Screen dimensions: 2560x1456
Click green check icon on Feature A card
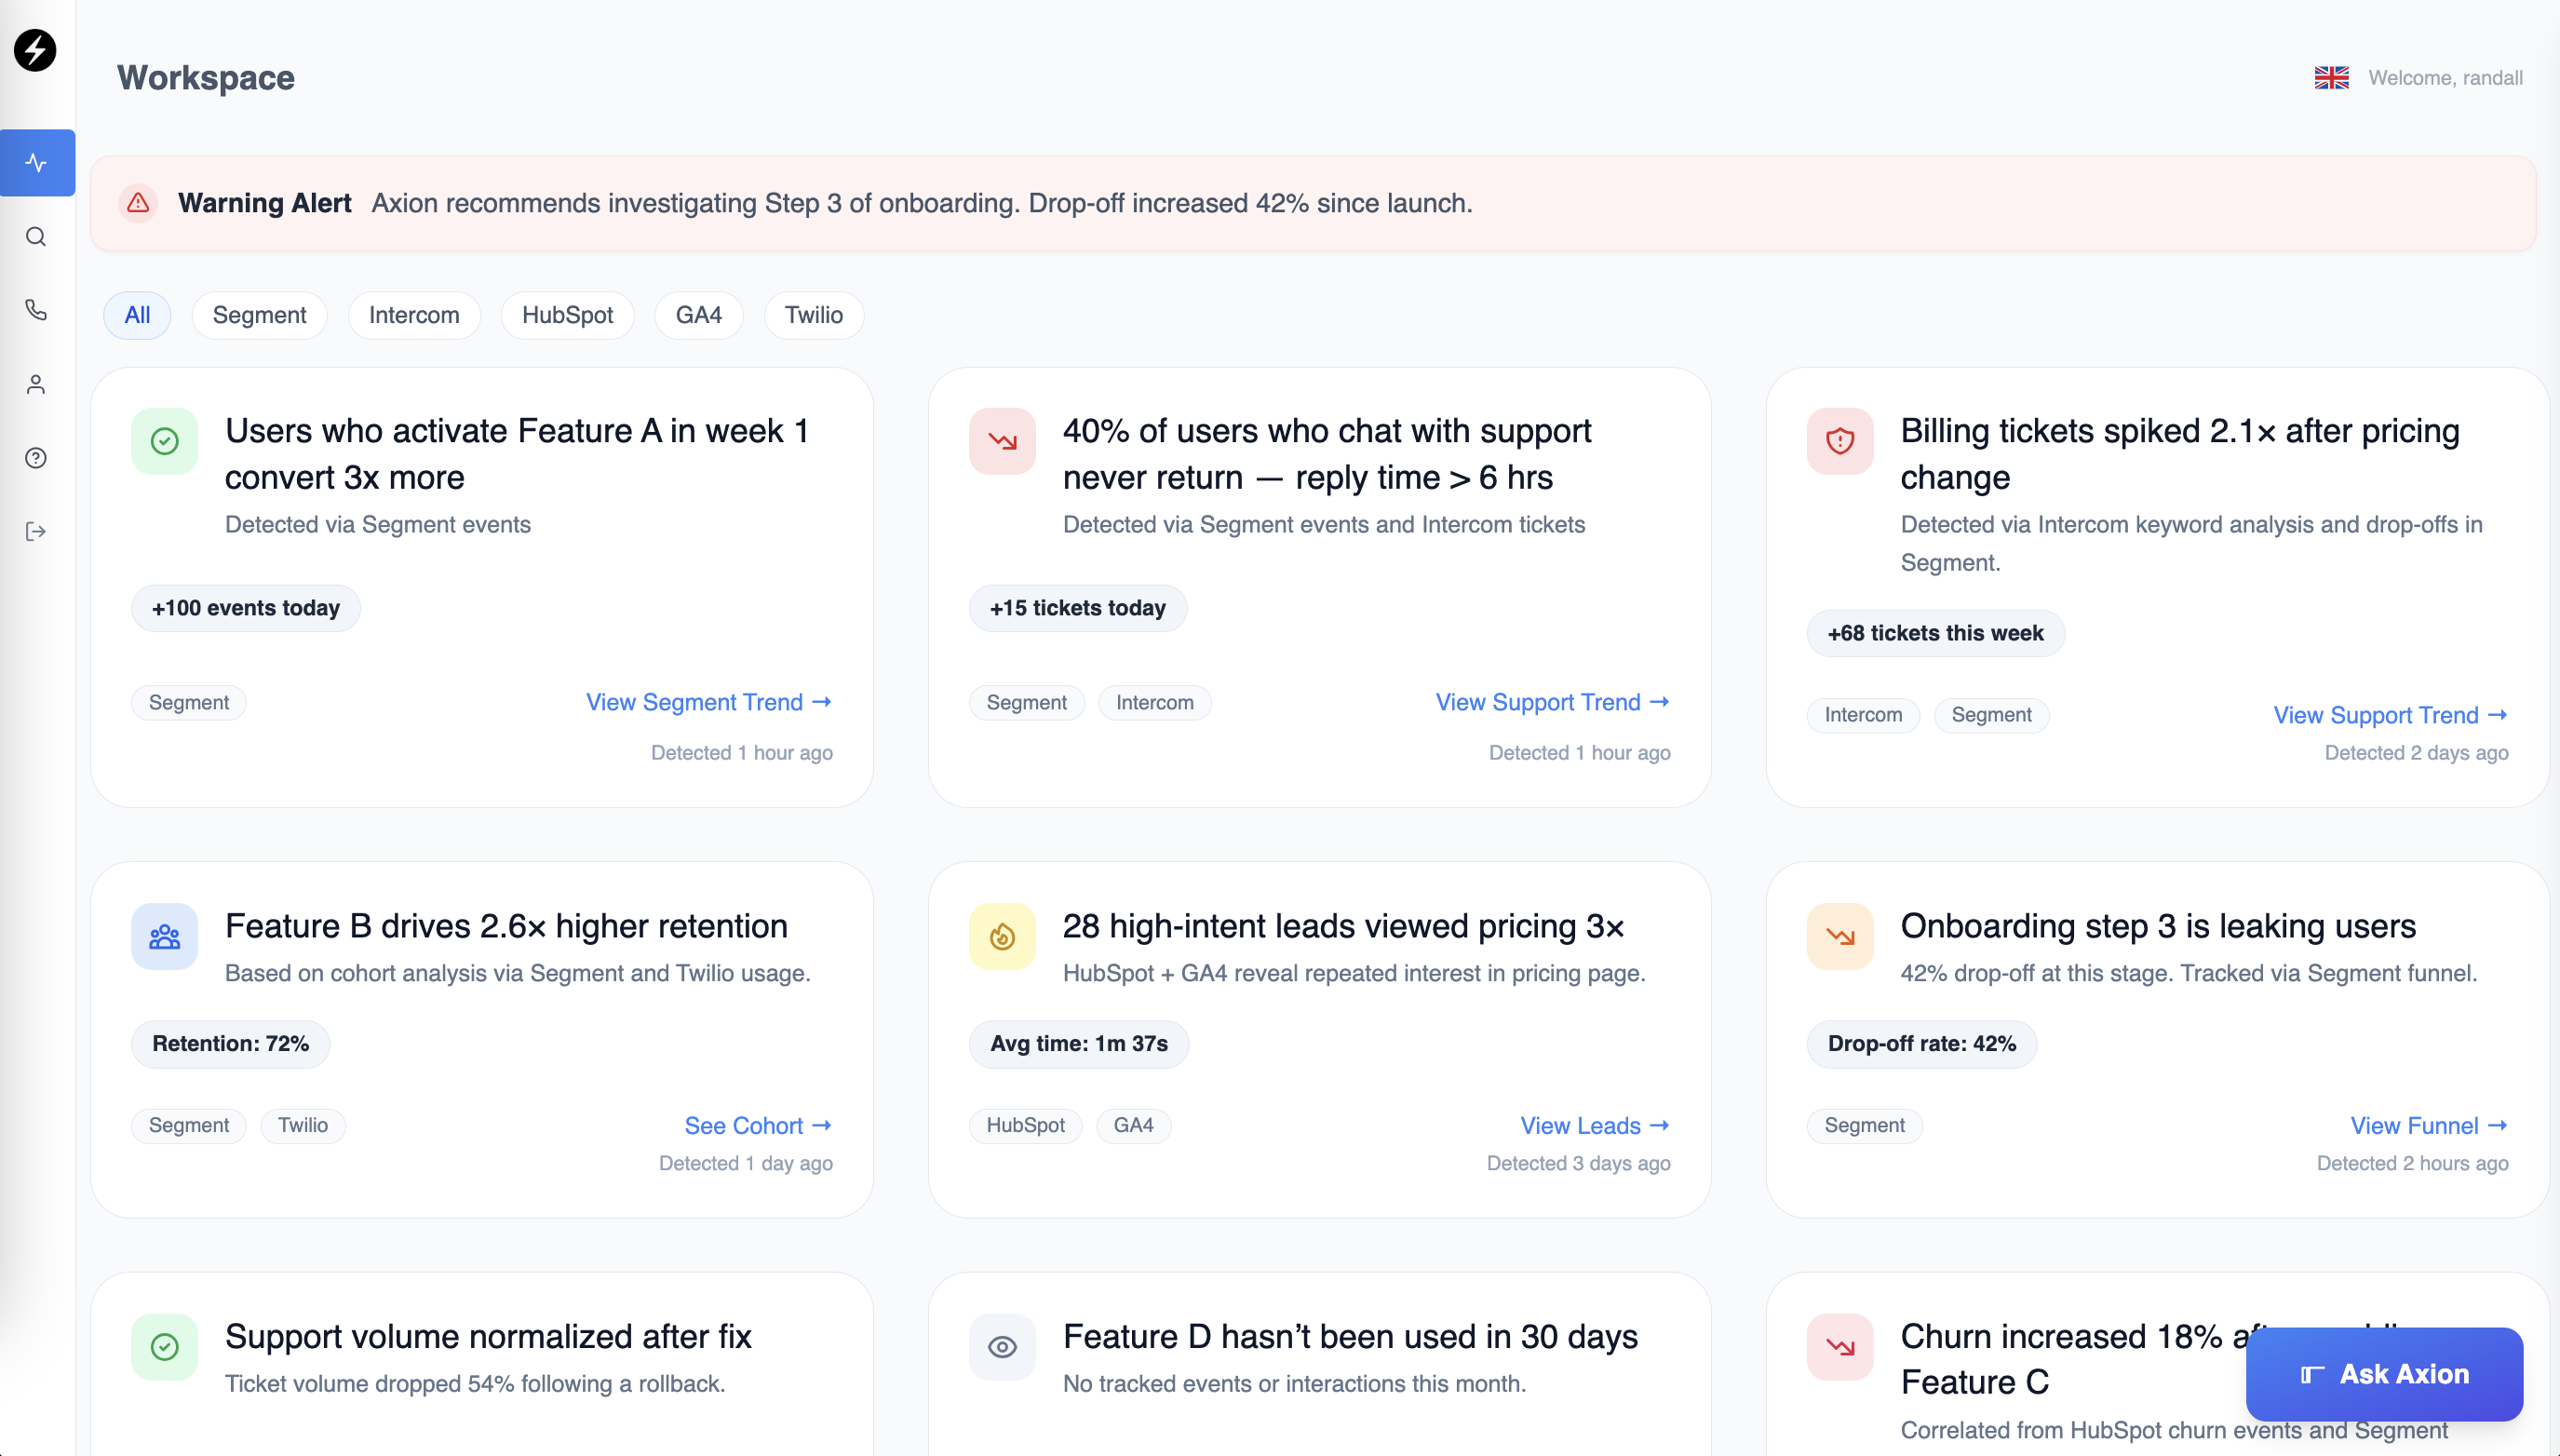pos(164,441)
